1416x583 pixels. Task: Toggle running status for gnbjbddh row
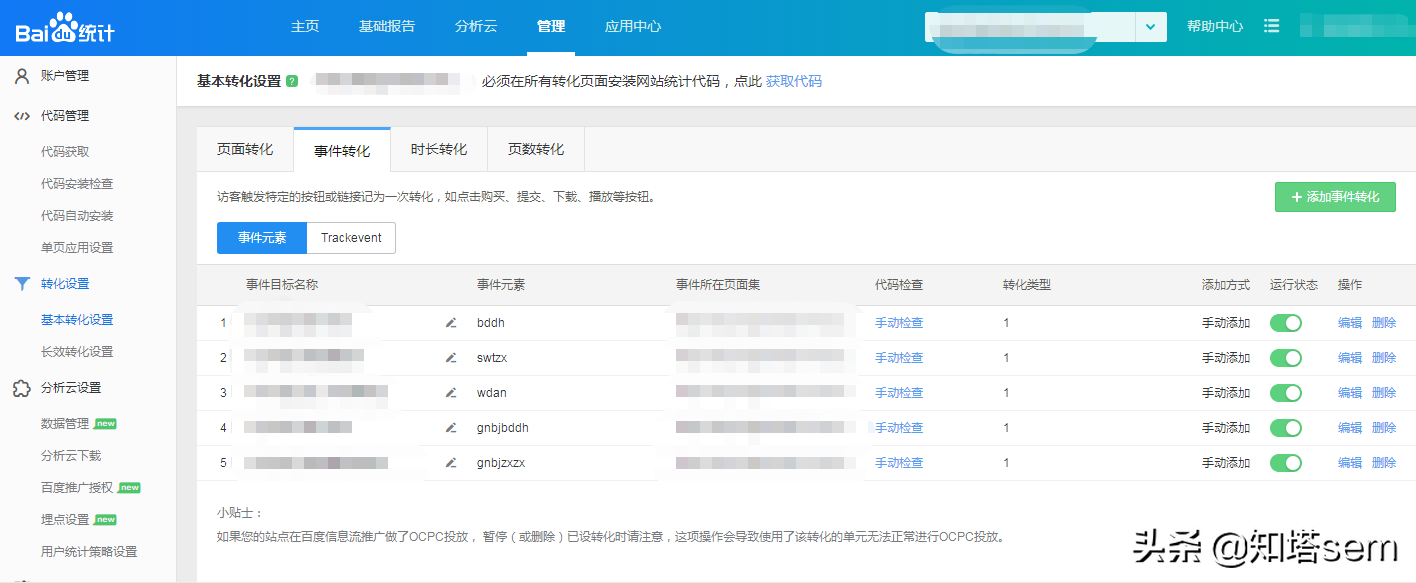click(1286, 428)
